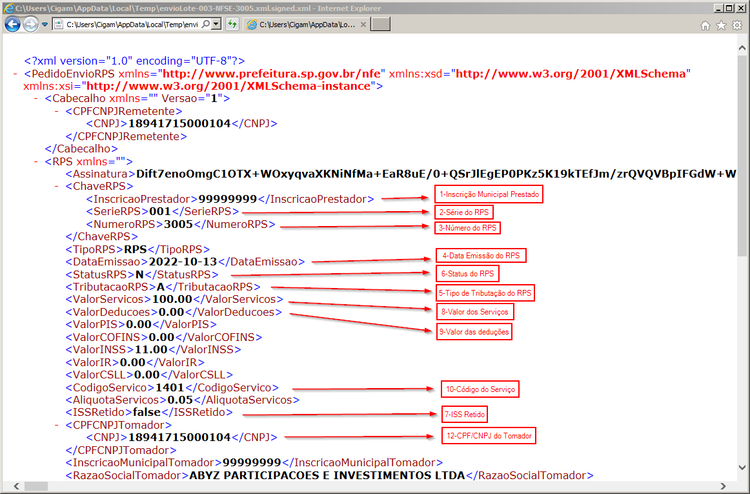This screenshot has width=750, height=494.
Task: Click the browser Forward arrow button
Action: 31,24
